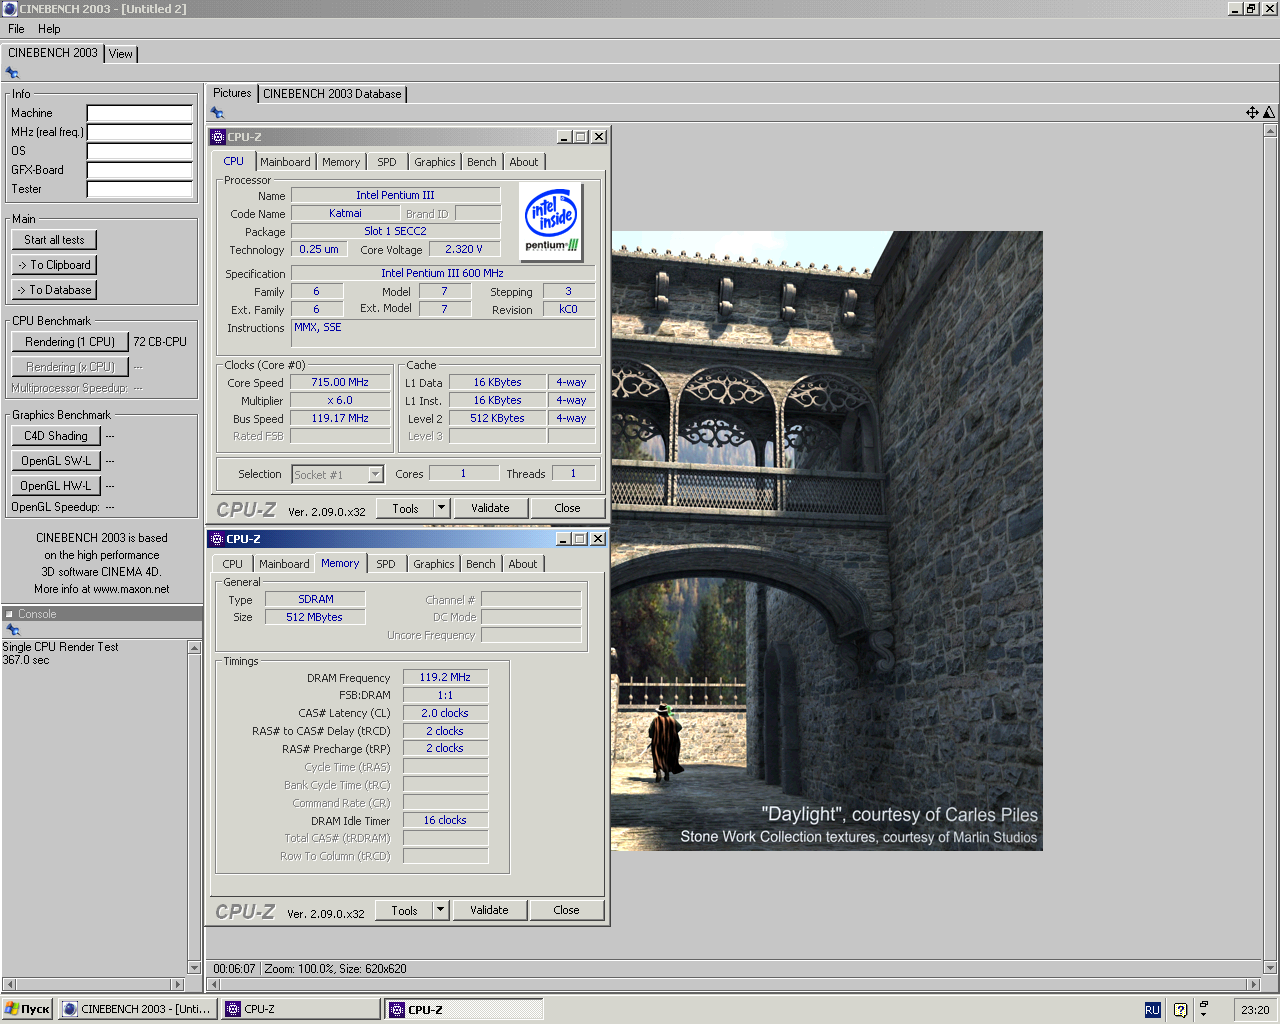
Task: Open SPD tab in upper CPU-Z
Action: click(x=387, y=162)
